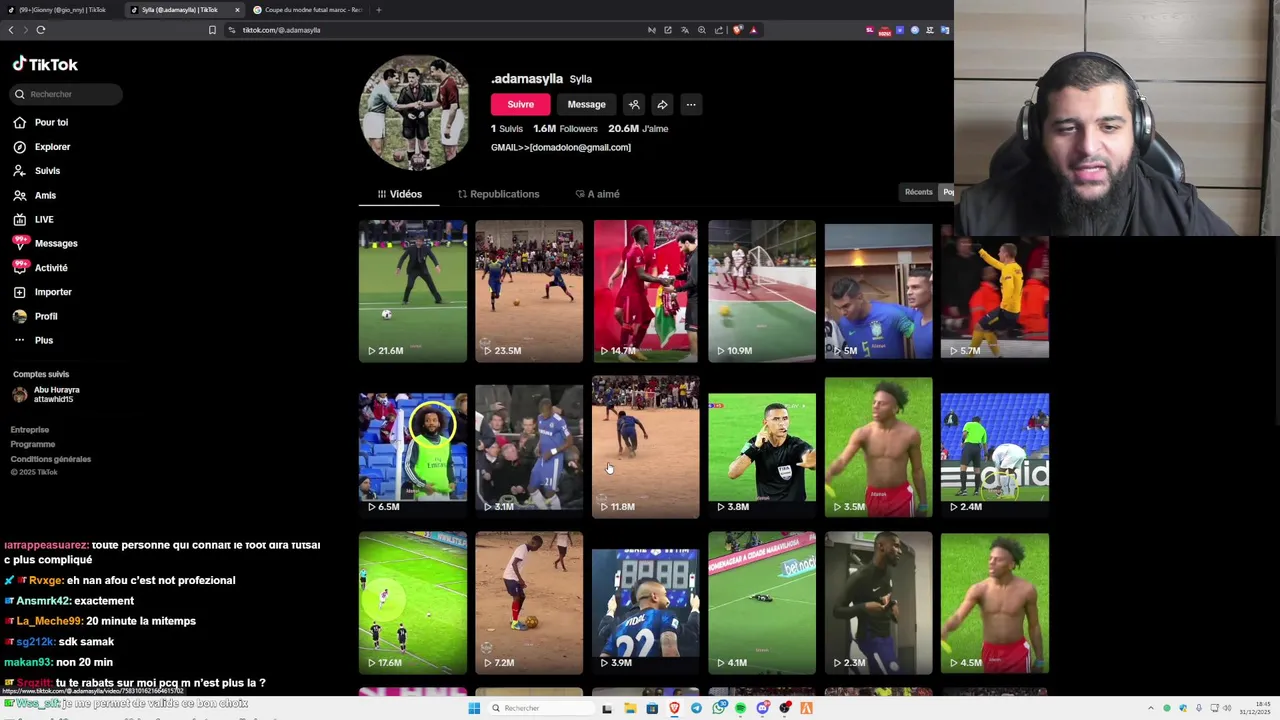This screenshot has width=1280, height=720.
Task: Open the .adamasylla profile picture
Action: pyautogui.click(x=414, y=112)
